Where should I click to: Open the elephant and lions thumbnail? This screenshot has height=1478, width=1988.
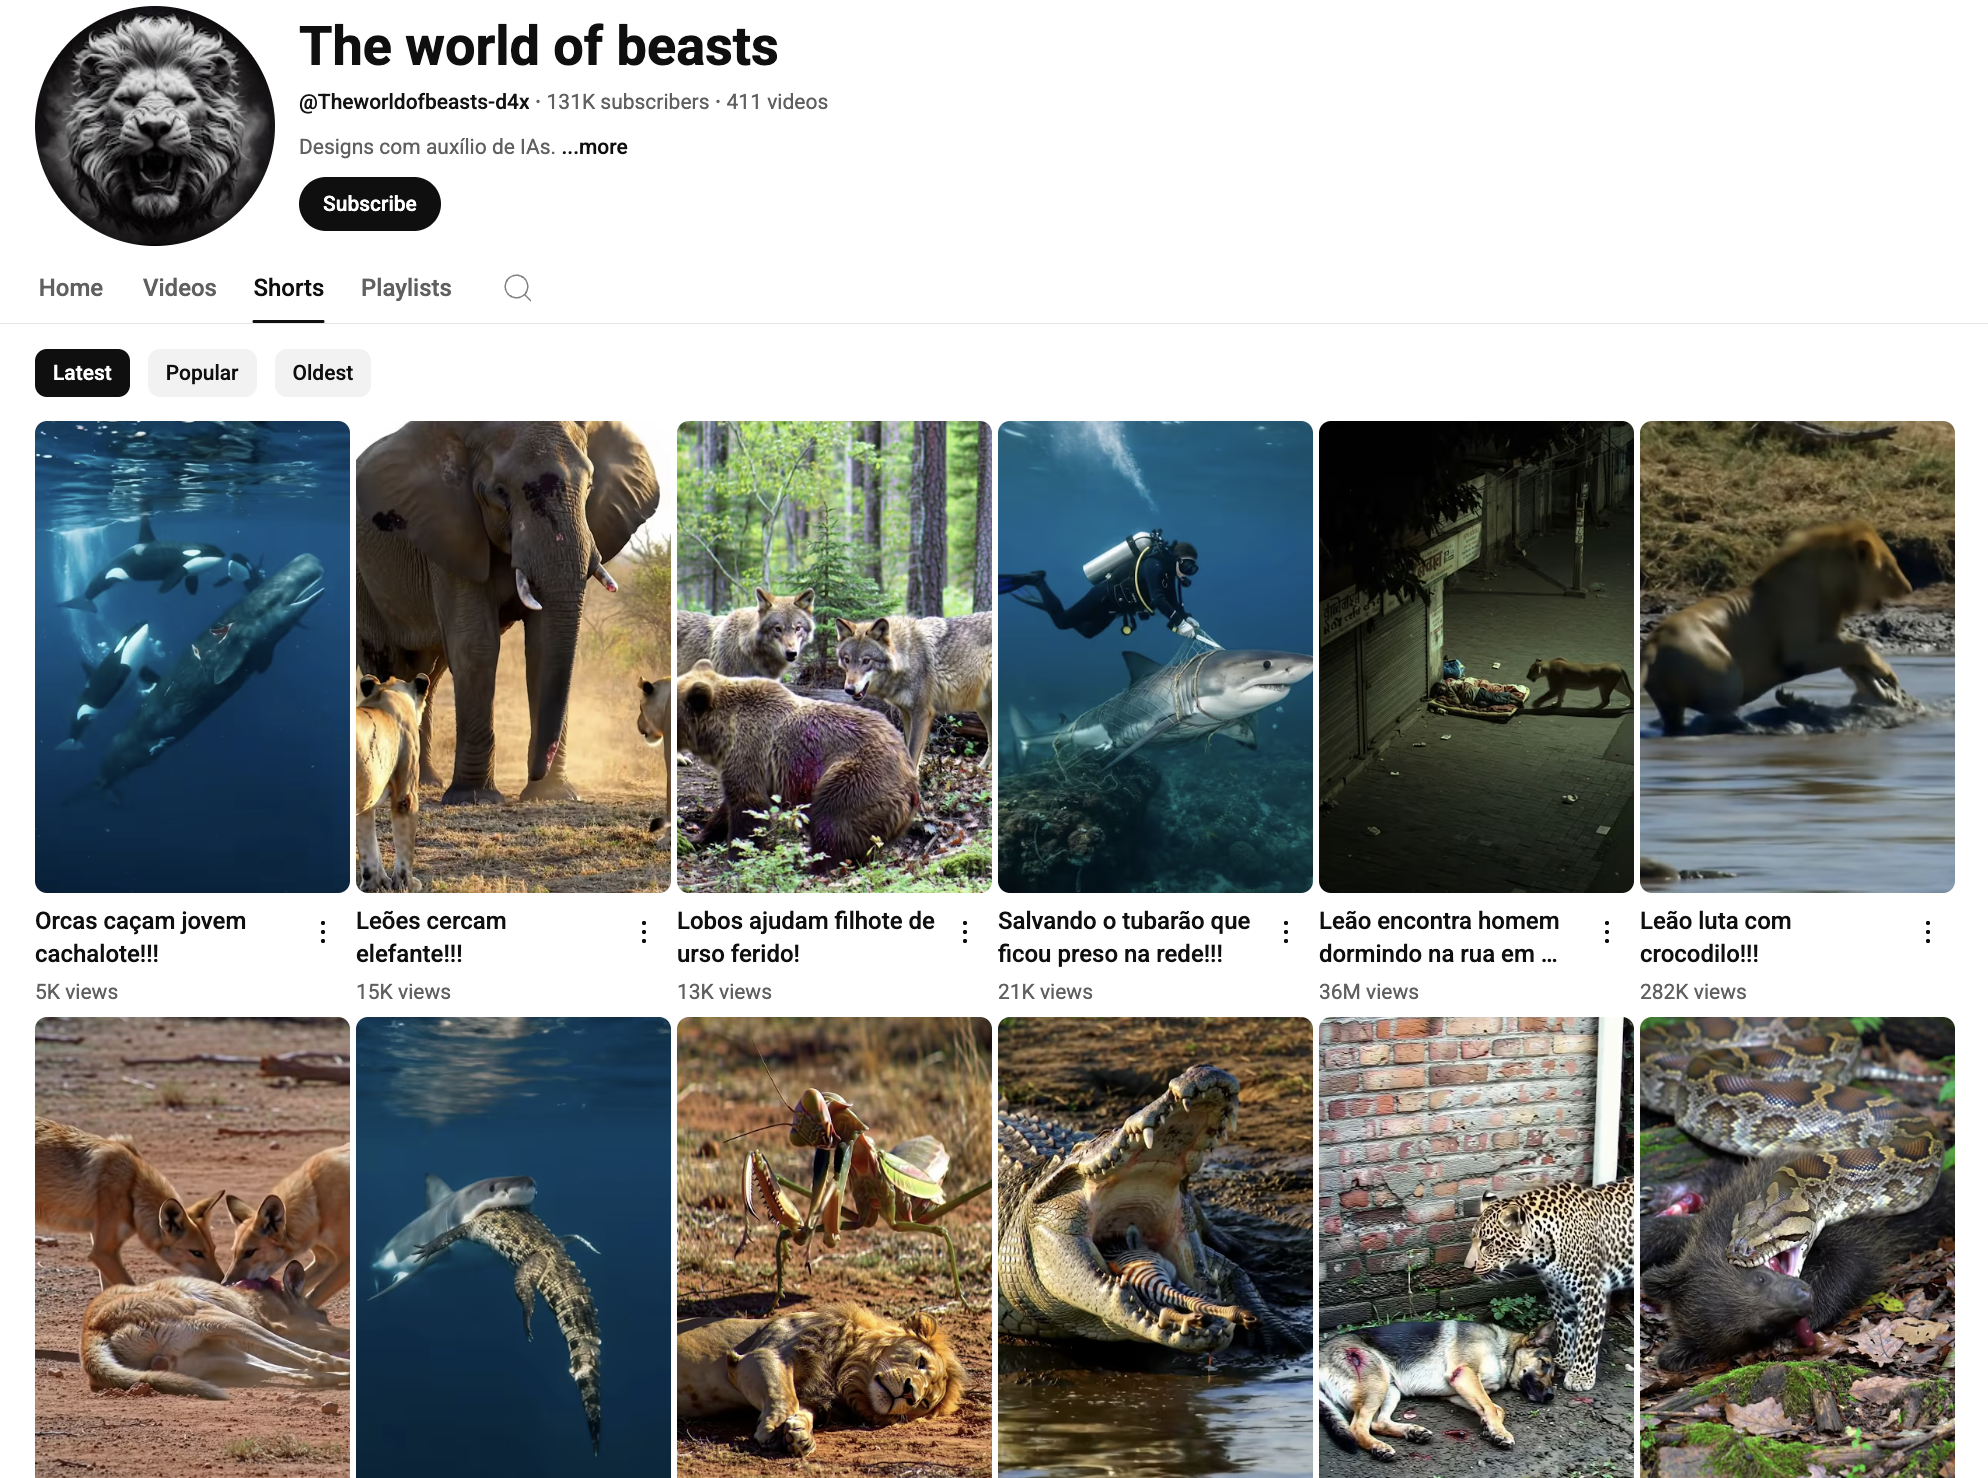pyautogui.click(x=513, y=657)
